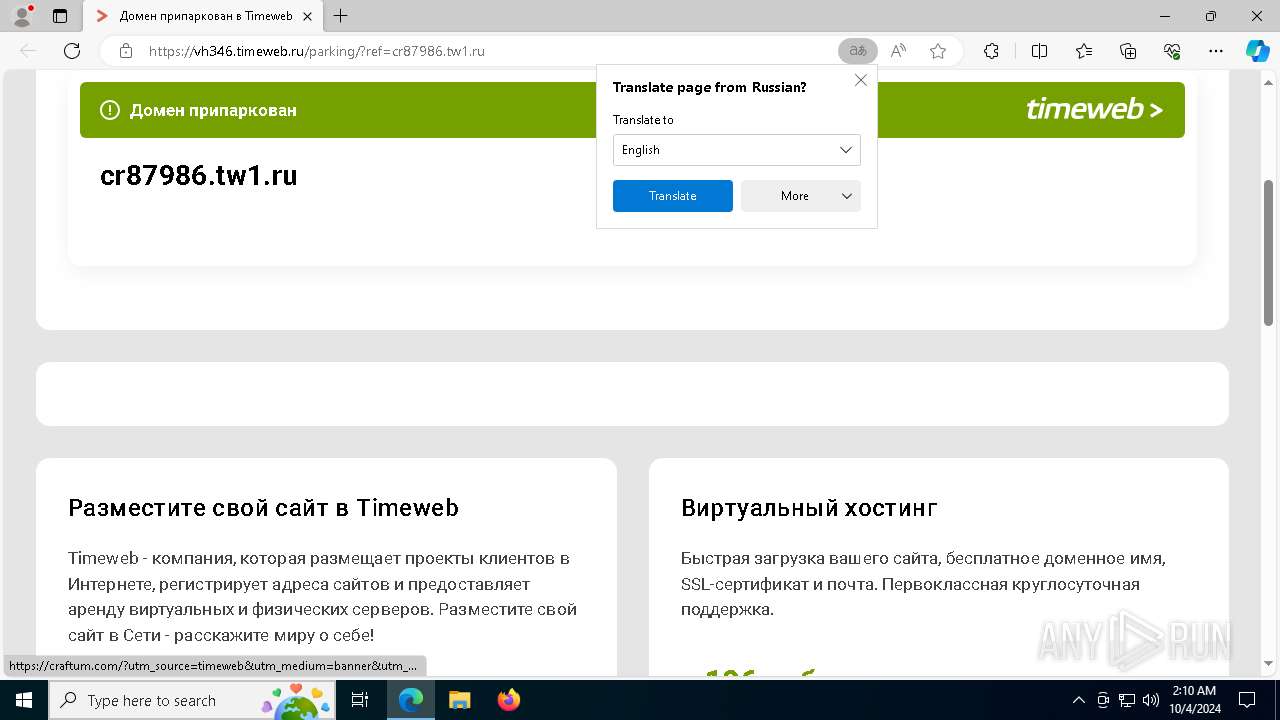Open the notifications center icon
This screenshot has height=720, width=1280.
(x=1247, y=700)
